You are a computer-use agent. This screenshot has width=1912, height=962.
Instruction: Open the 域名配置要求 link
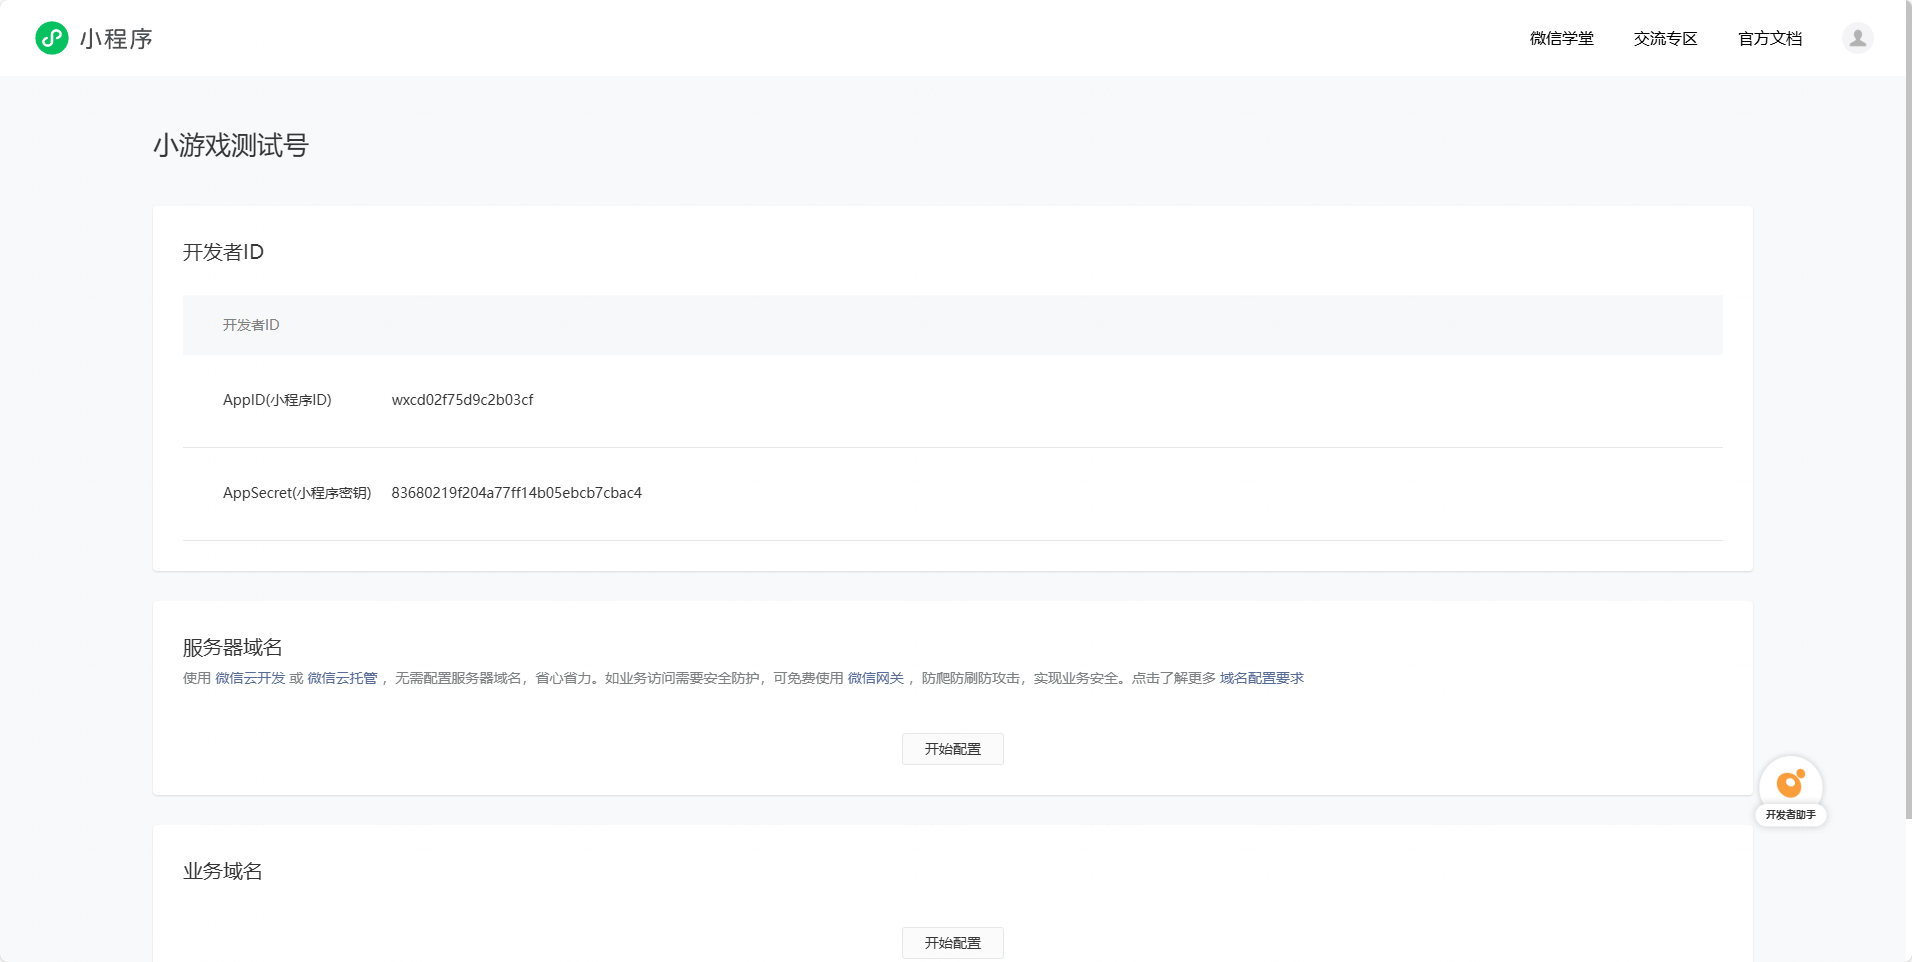pyautogui.click(x=1262, y=678)
